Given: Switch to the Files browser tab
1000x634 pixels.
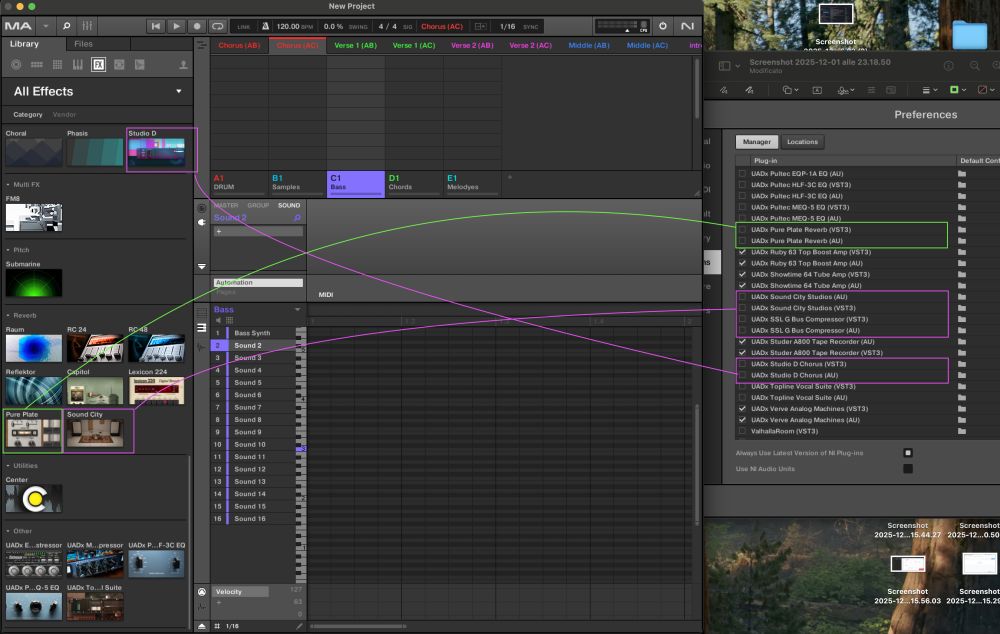Looking at the screenshot, I should [x=84, y=44].
